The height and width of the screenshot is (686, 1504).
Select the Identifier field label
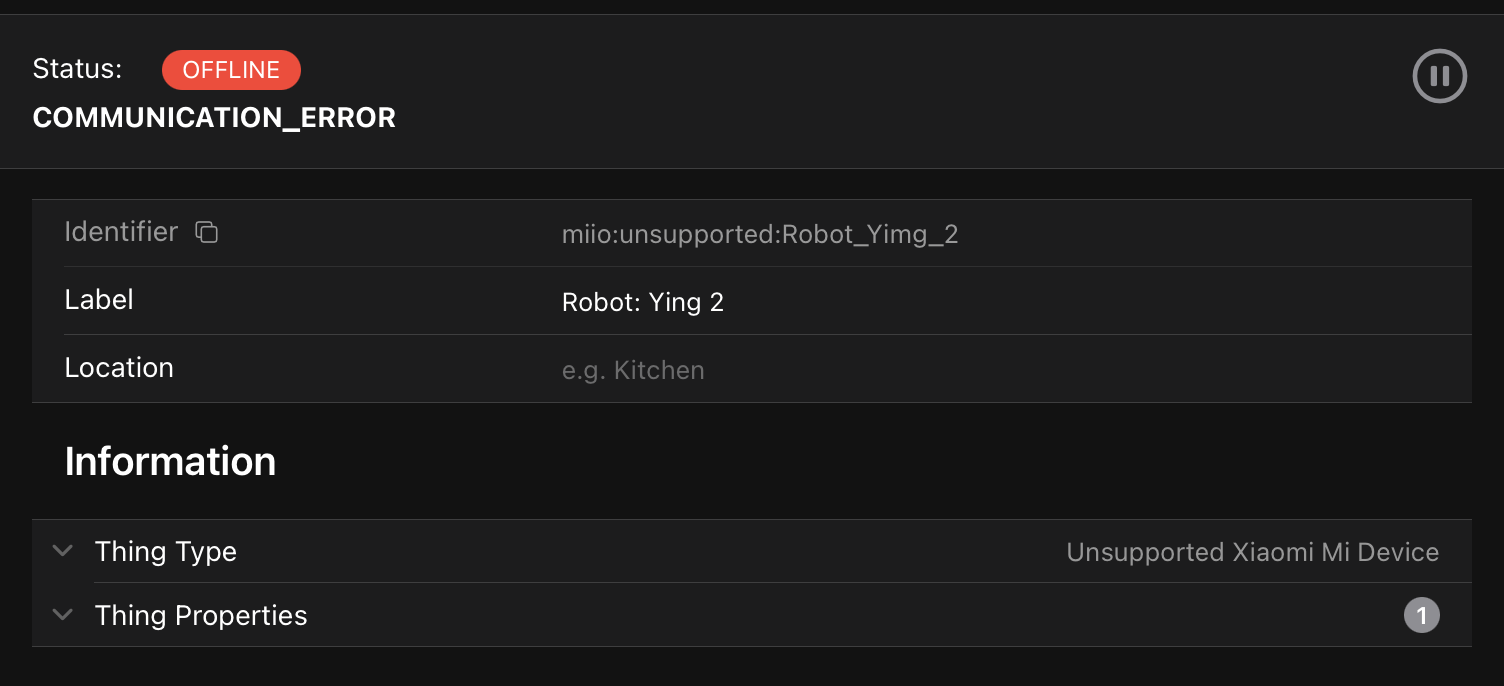point(121,232)
